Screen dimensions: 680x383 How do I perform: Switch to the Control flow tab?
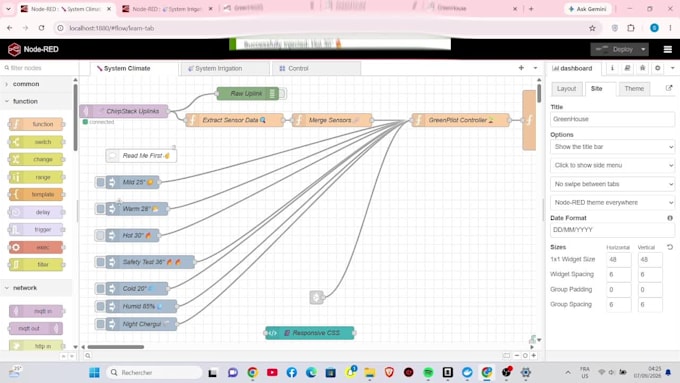tap(317, 69)
